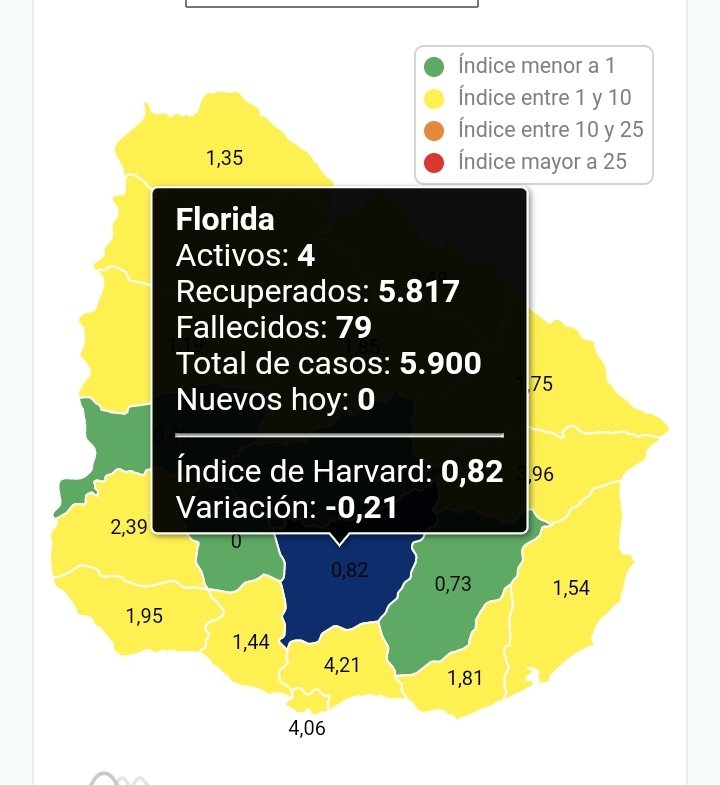
Task: Click the red legend dot for 'Índice mayor a 25'
Action: [x=434, y=160]
